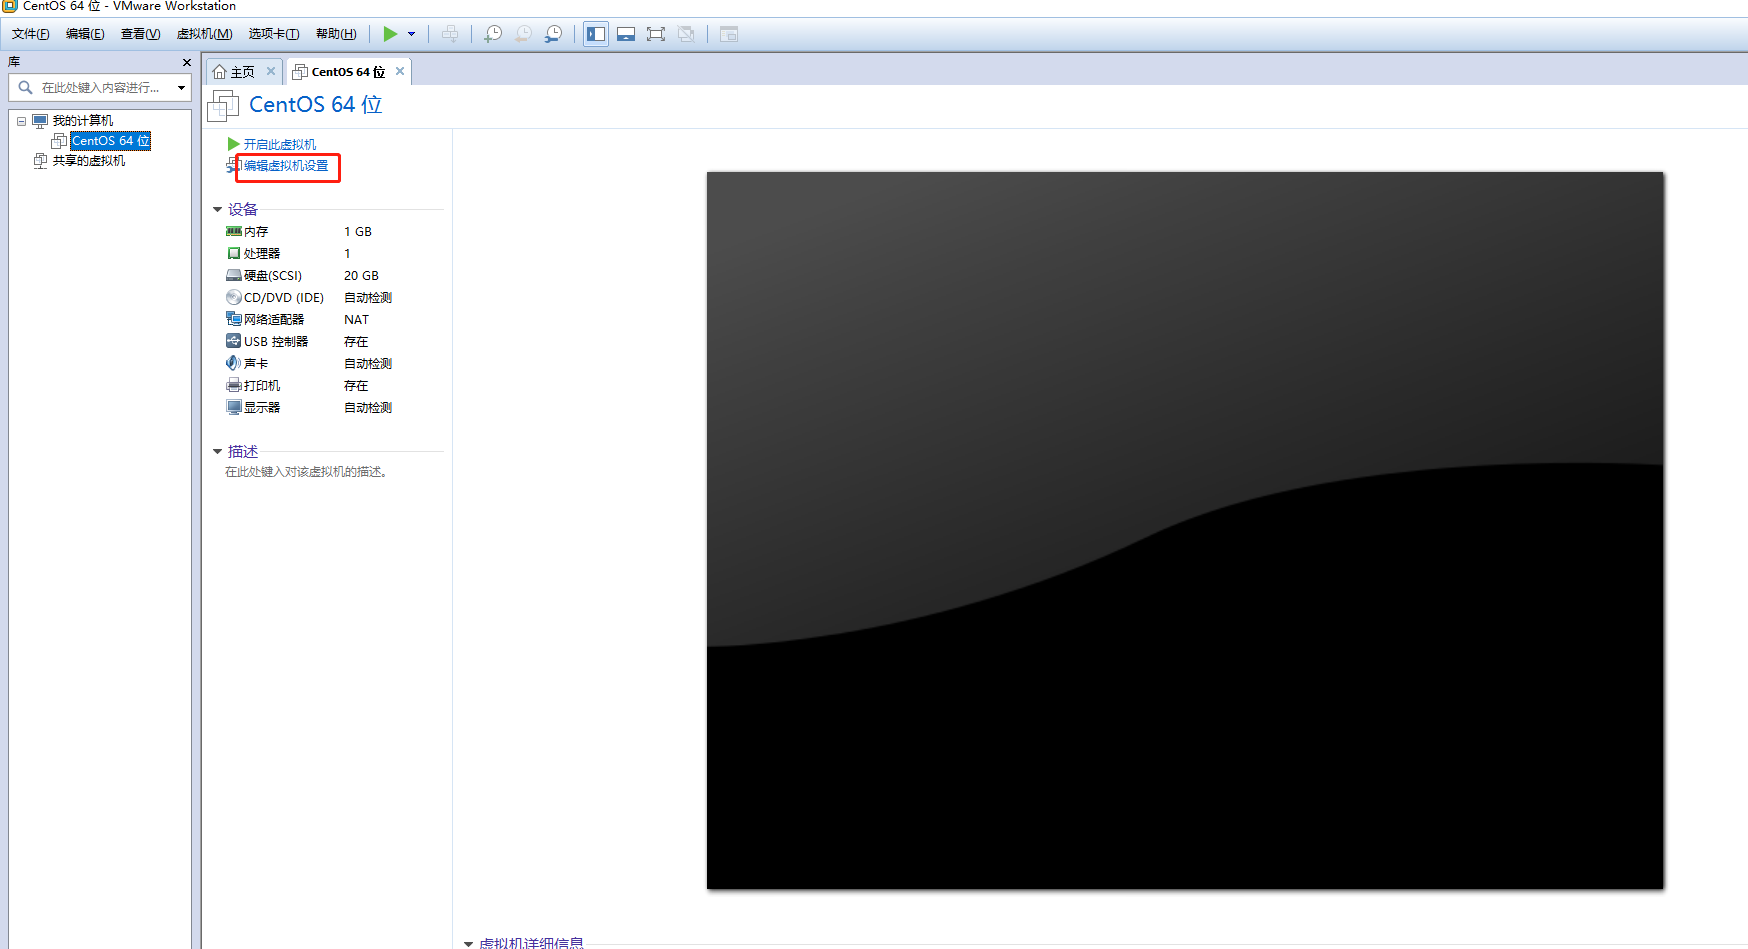This screenshot has height=949, width=1748.
Task: Click 共享的虚拟机 shared VMs icon
Action: point(40,161)
